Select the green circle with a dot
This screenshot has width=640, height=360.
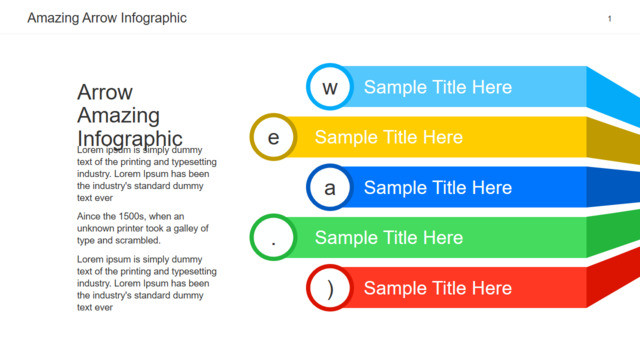click(273, 237)
